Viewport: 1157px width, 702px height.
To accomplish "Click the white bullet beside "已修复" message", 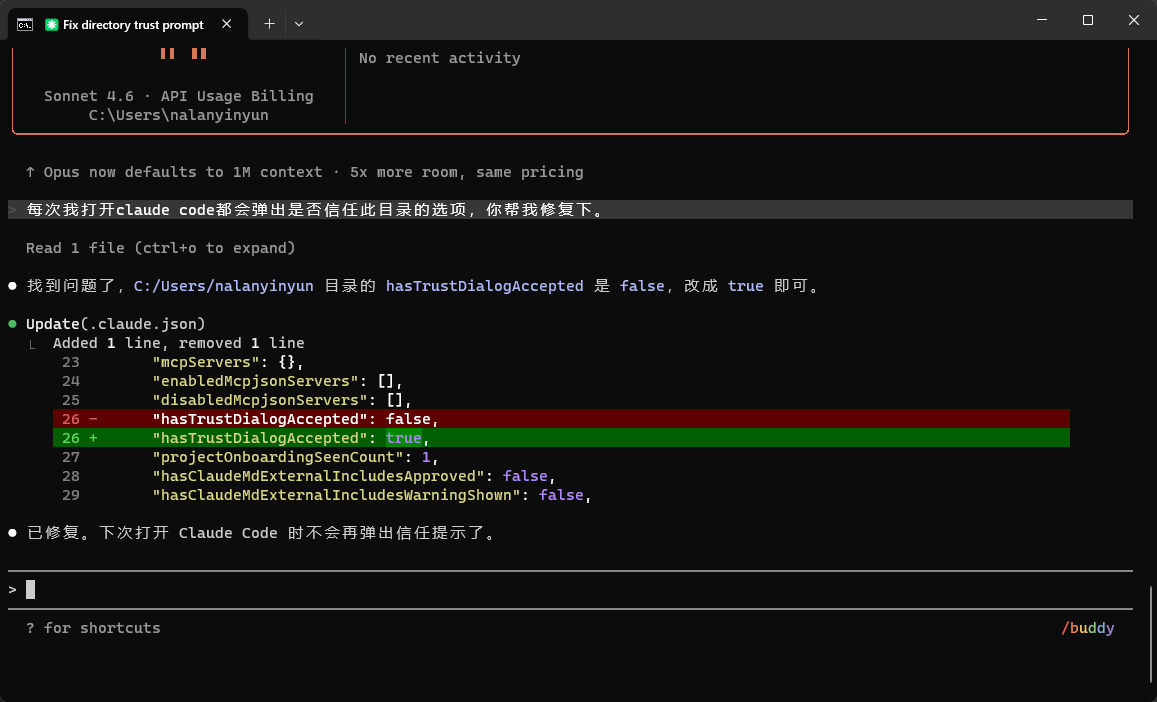I will (x=13, y=533).
